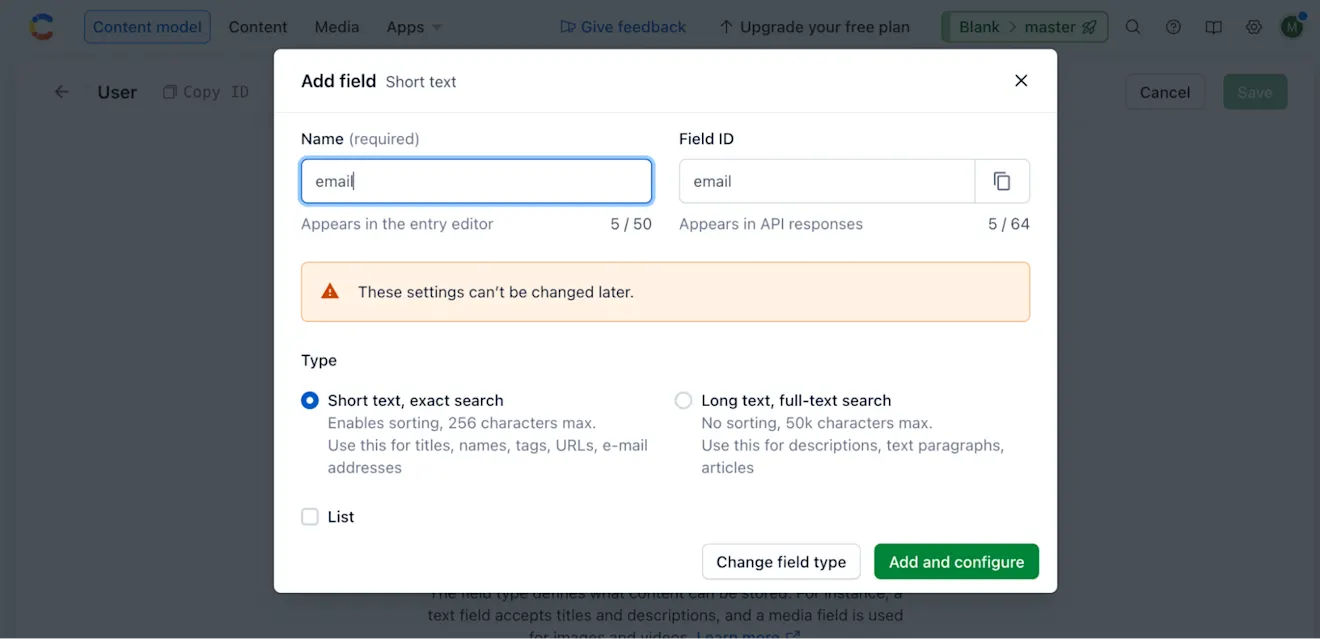Click the User content type title
Image resolution: width=1320 pixels, height=639 pixels.
pyautogui.click(x=117, y=92)
